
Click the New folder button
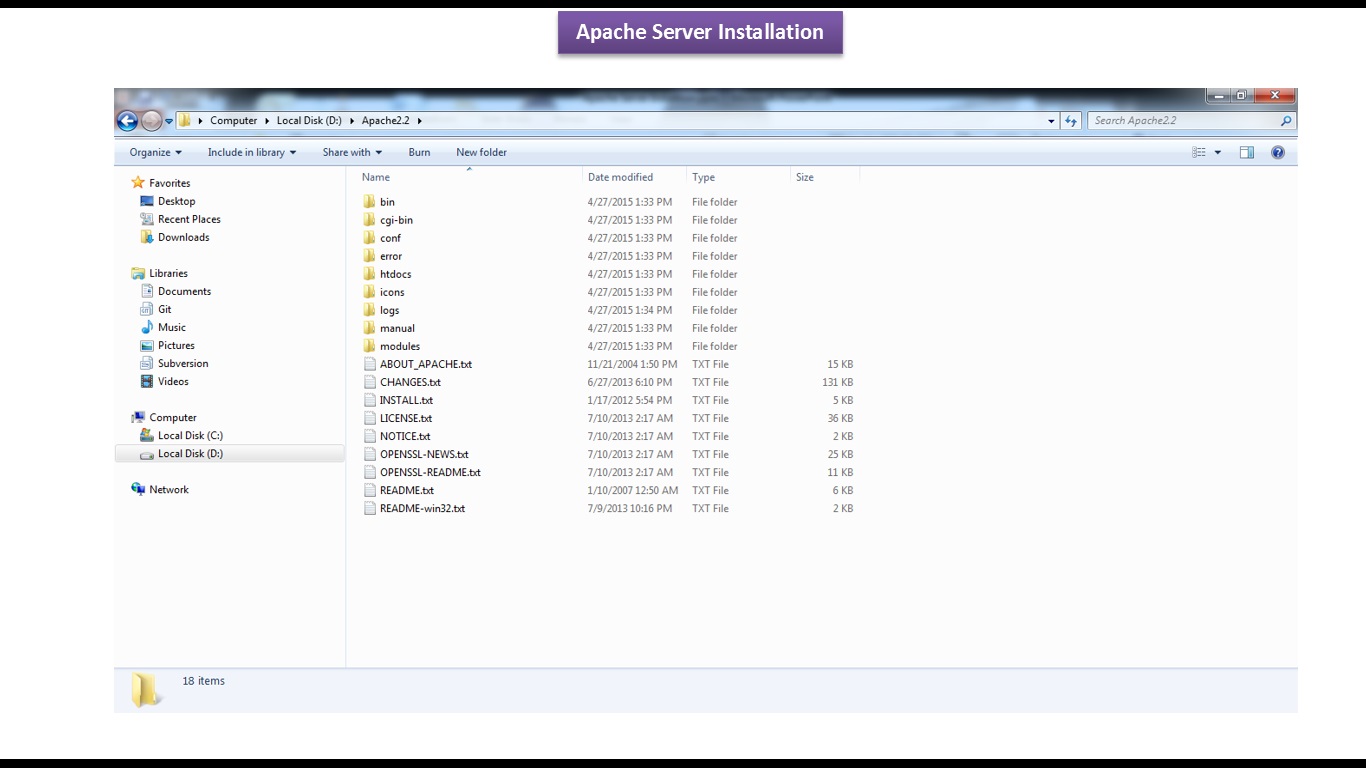[481, 153]
